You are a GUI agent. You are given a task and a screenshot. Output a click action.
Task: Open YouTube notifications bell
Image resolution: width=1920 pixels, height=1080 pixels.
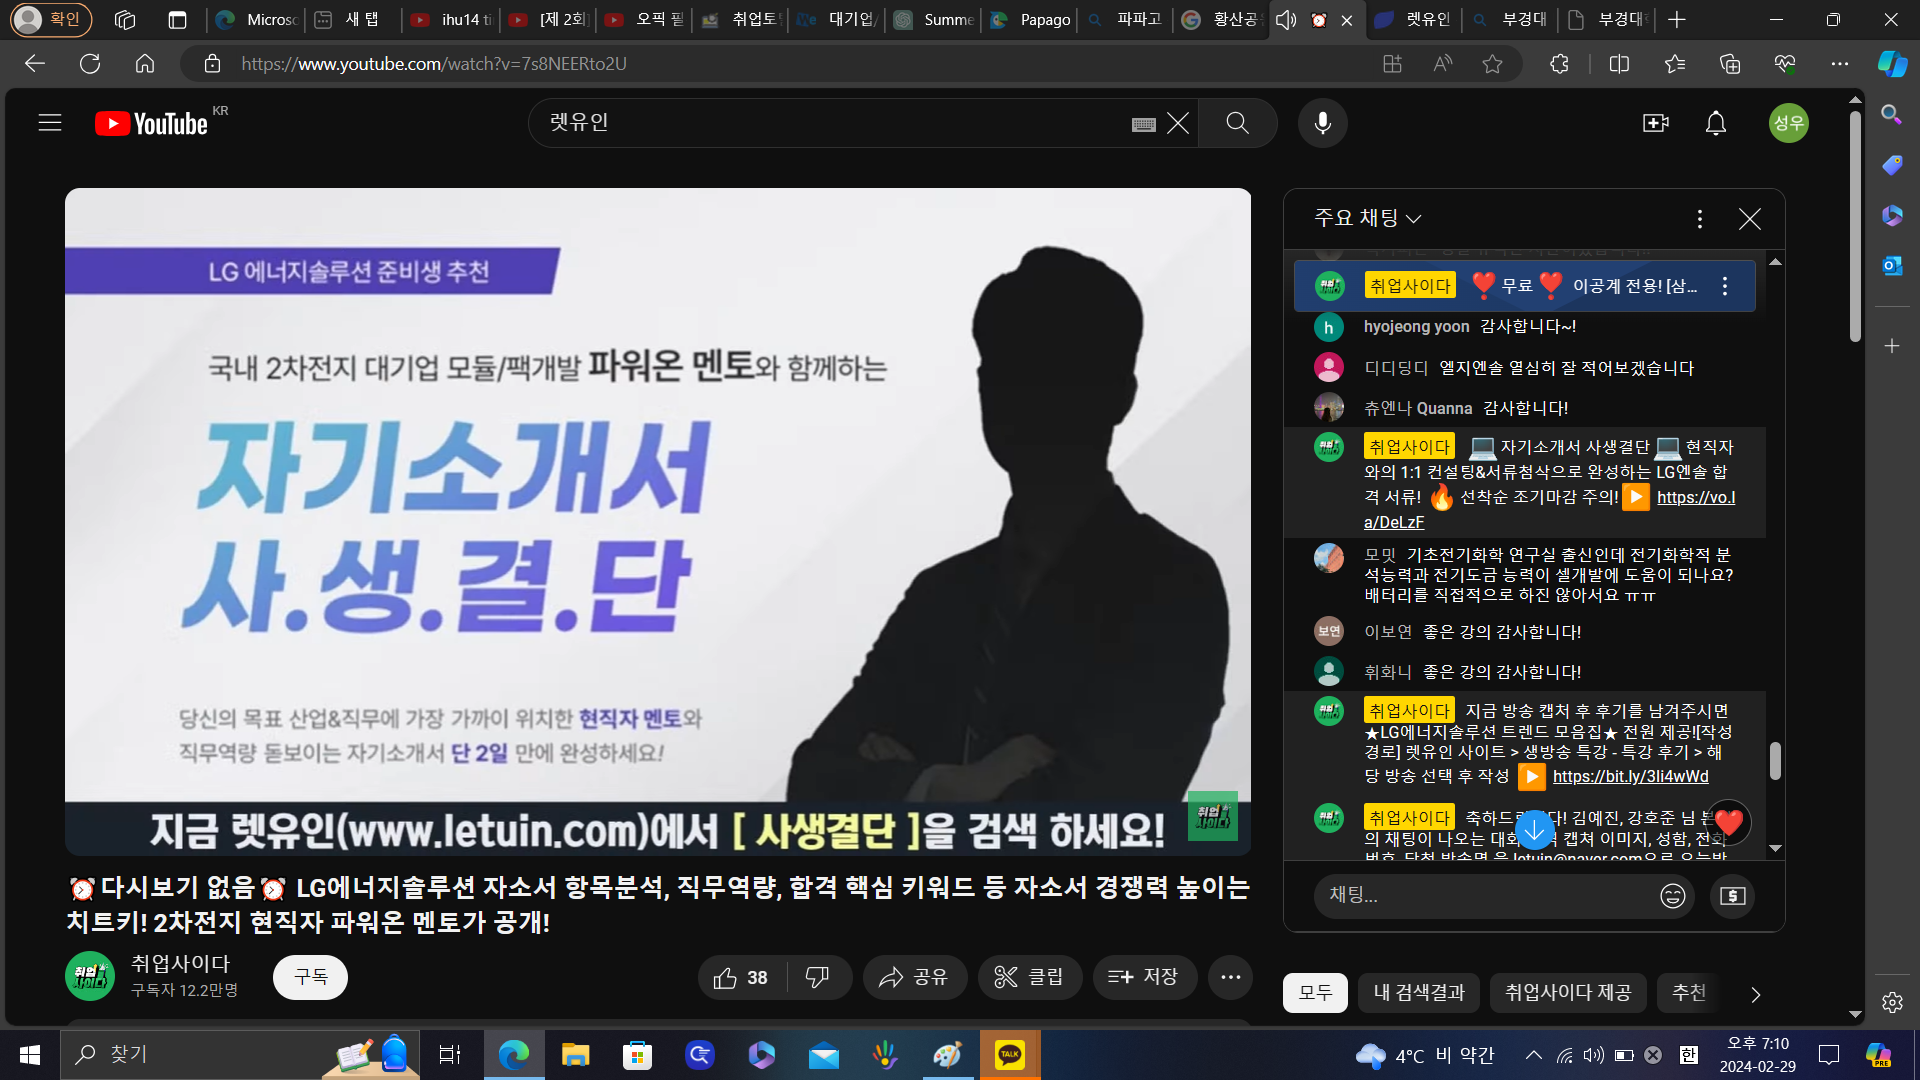[x=1716, y=123]
